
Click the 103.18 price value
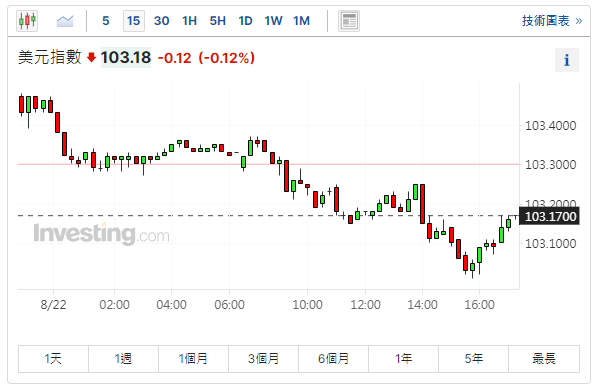click(126, 58)
